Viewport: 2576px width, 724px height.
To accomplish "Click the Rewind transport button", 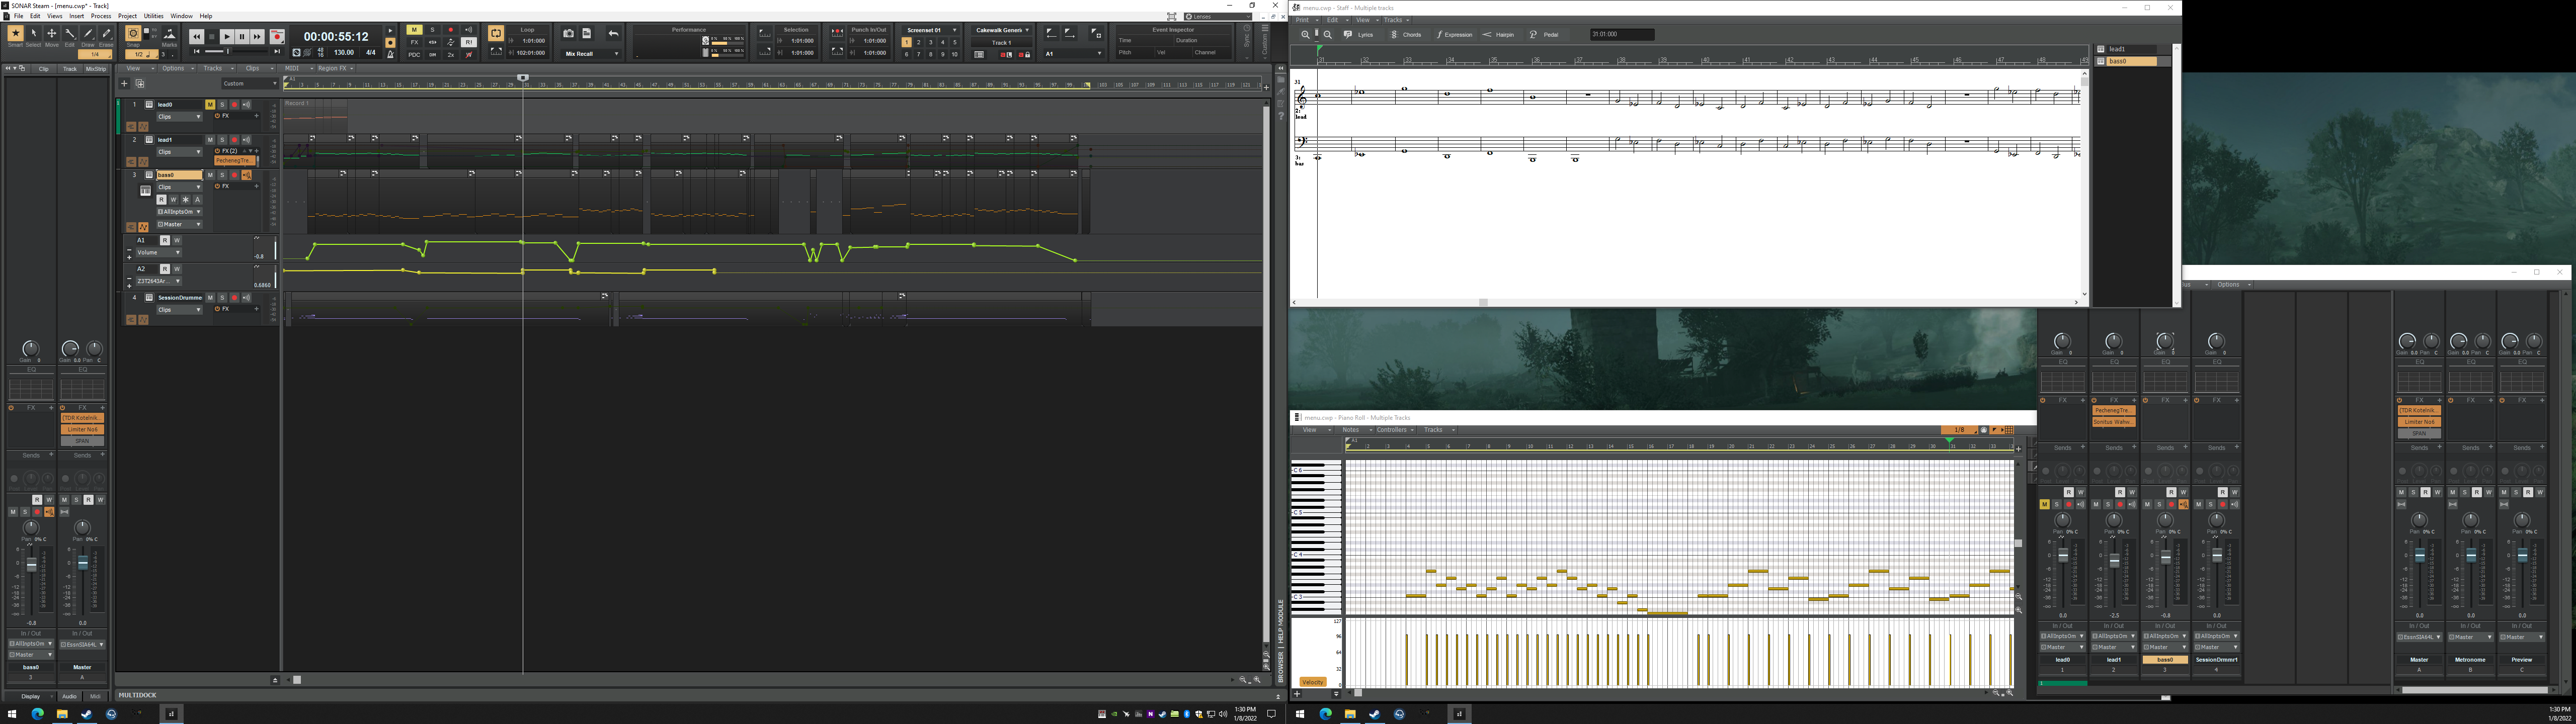I will (x=197, y=37).
